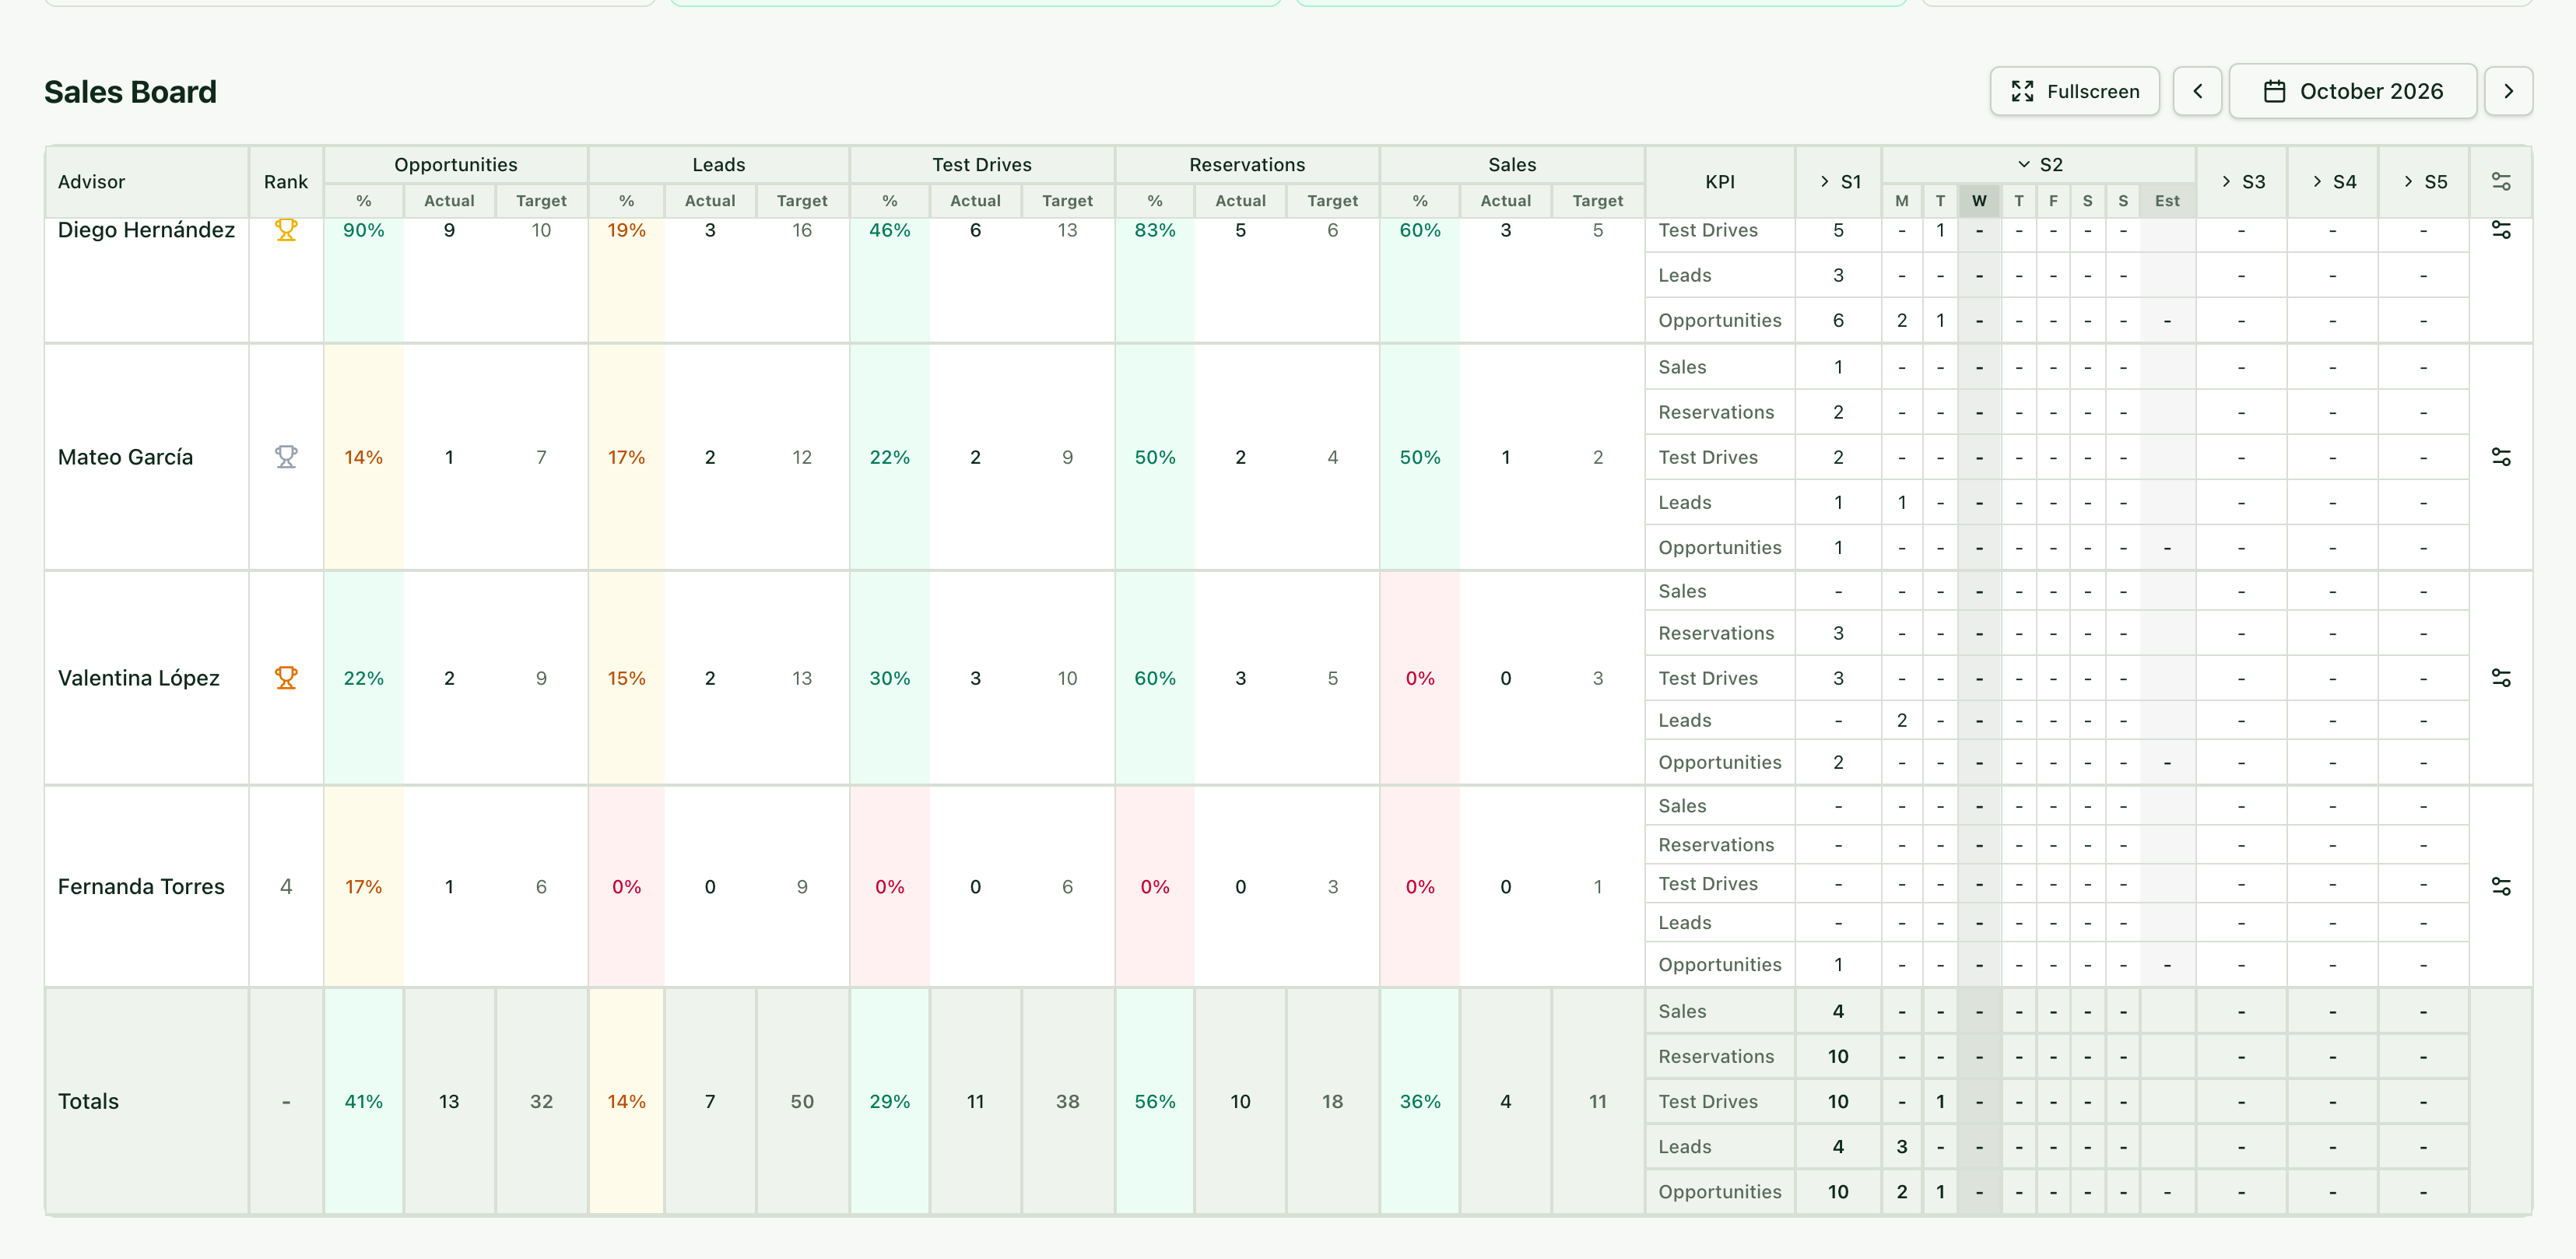Screen dimensions: 2576x1259
Task: Expand the S5 week column
Action: (x=2424, y=182)
